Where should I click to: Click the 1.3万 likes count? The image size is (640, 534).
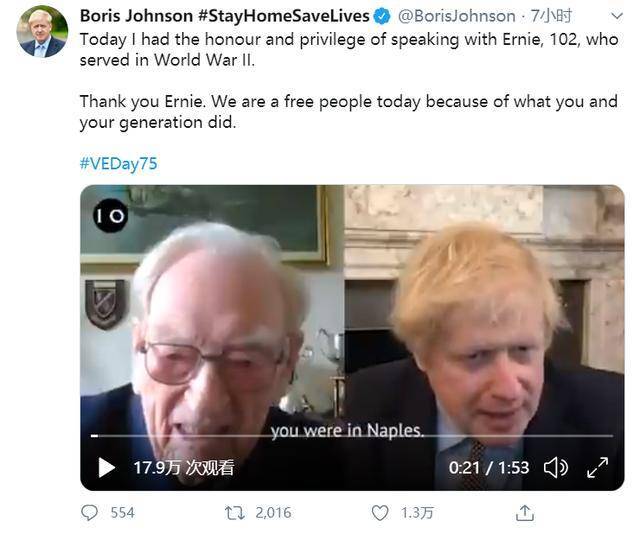coord(417,513)
